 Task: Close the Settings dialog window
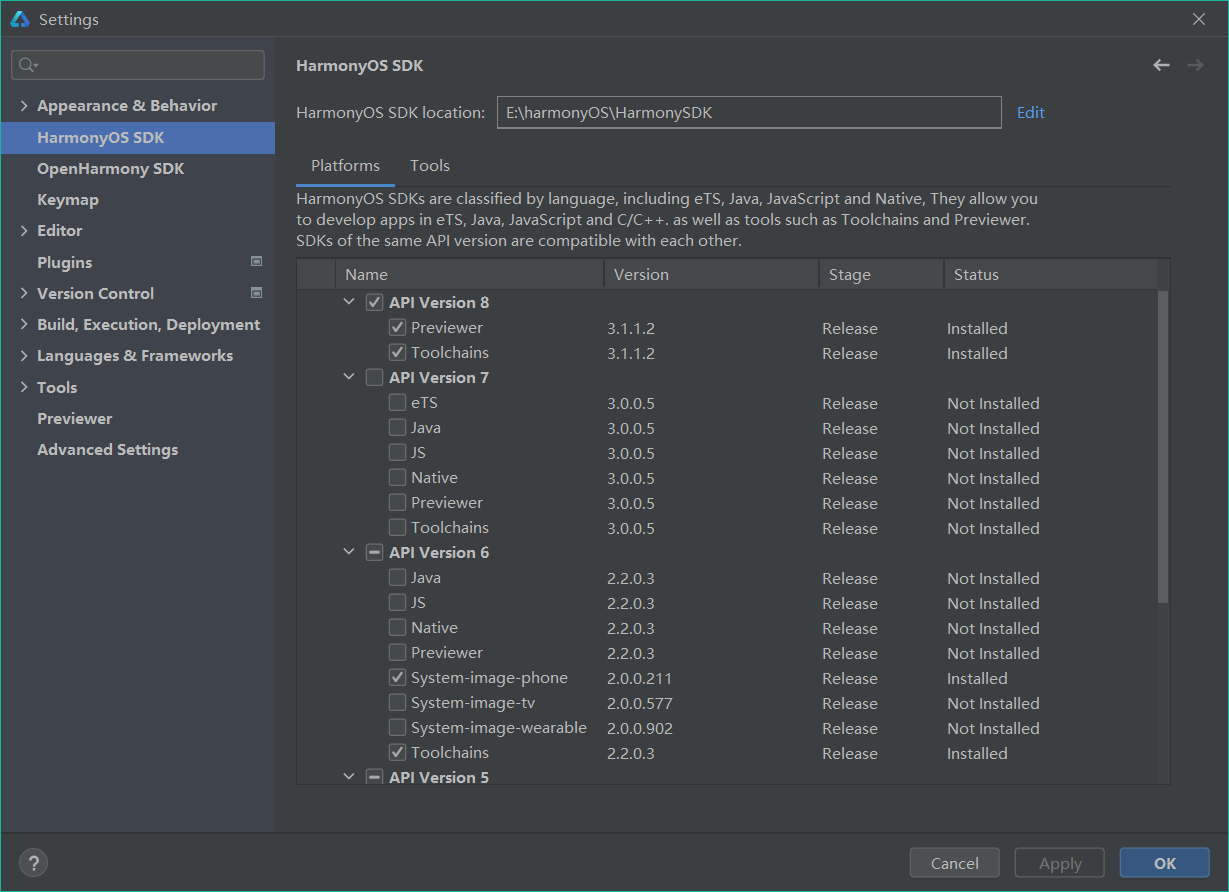coord(1199,19)
